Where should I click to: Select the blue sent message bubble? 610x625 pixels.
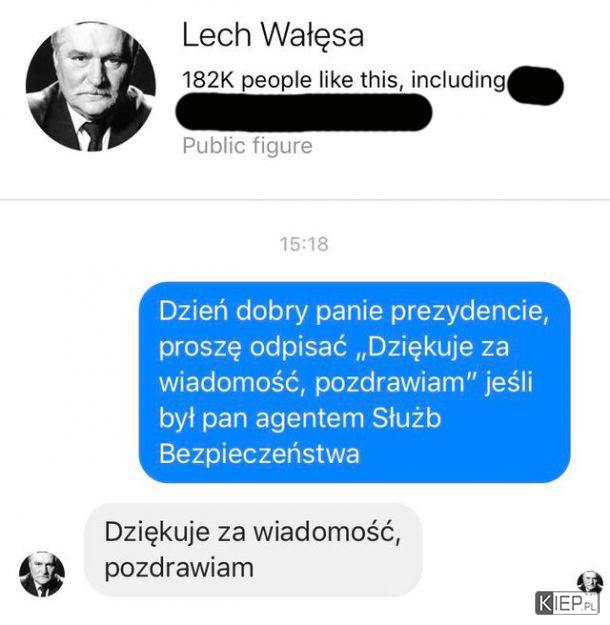pyautogui.click(x=354, y=382)
